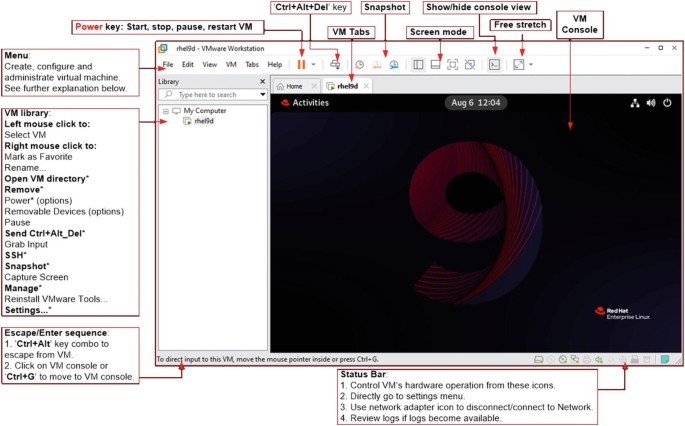Collapse the My Computer tree node
The image size is (685, 426).
(165, 111)
